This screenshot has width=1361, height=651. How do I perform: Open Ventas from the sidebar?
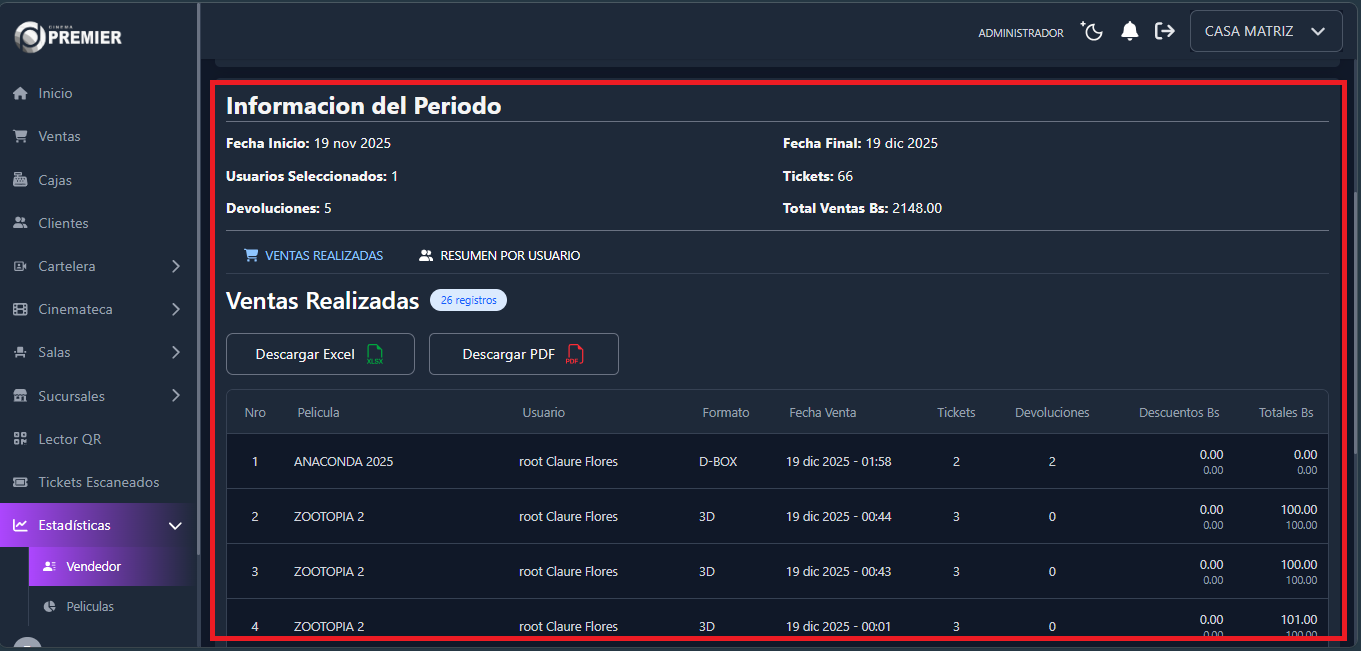pos(59,136)
